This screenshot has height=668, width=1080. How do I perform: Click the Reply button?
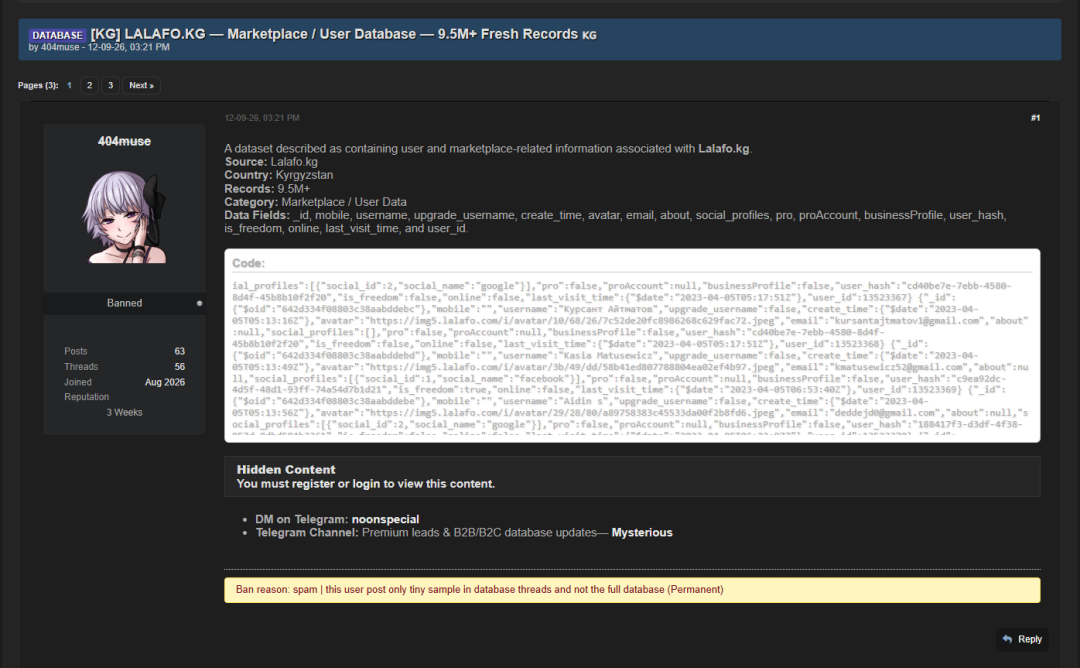(1022, 639)
